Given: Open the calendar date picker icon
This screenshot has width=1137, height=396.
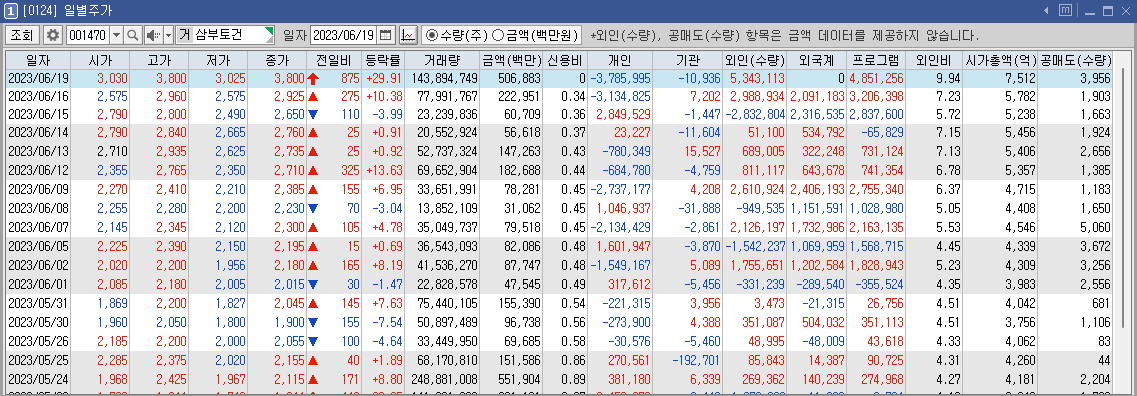Looking at the screenshot, I should point(386,35).
